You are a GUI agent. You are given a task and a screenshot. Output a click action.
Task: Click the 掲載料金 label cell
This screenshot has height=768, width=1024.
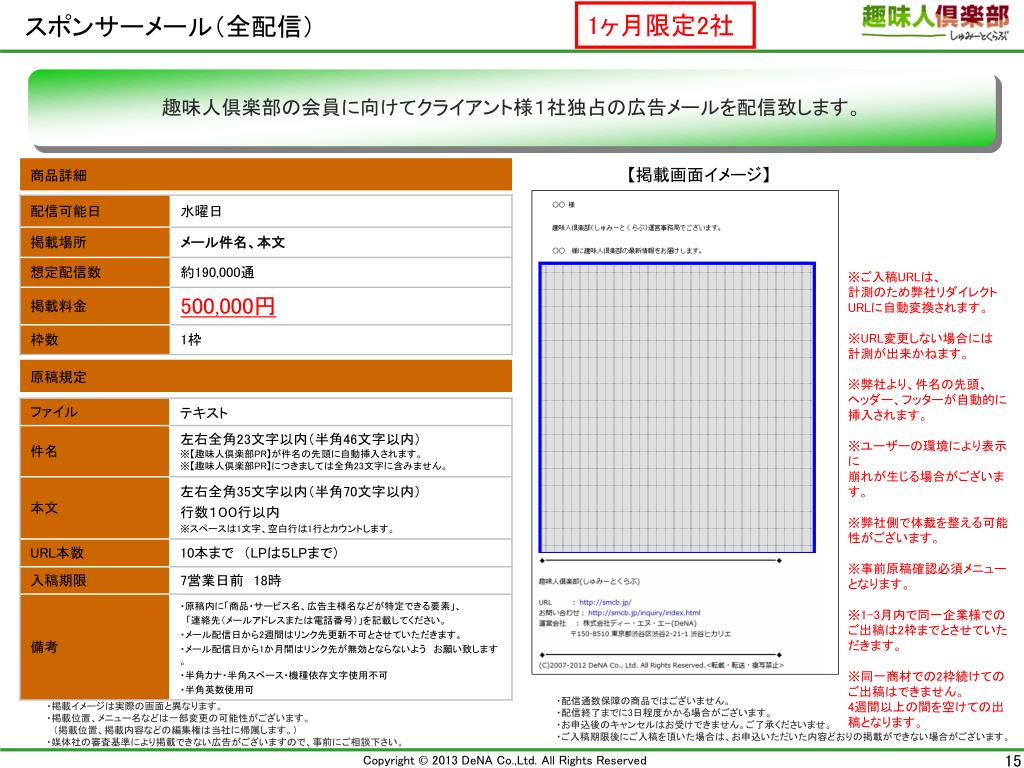click(95, 306)
